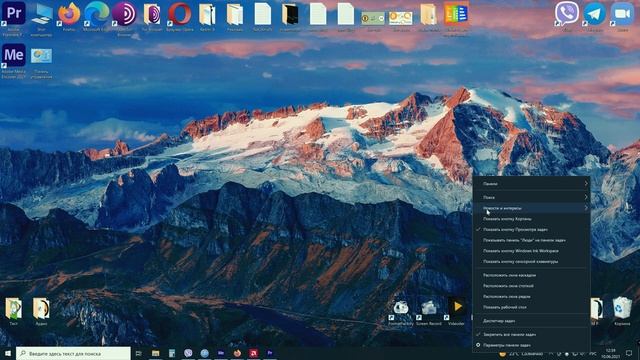640x360 pixels.
Task: Open the Recycle Bin desktop icon
Action: [x=622, y=311]
